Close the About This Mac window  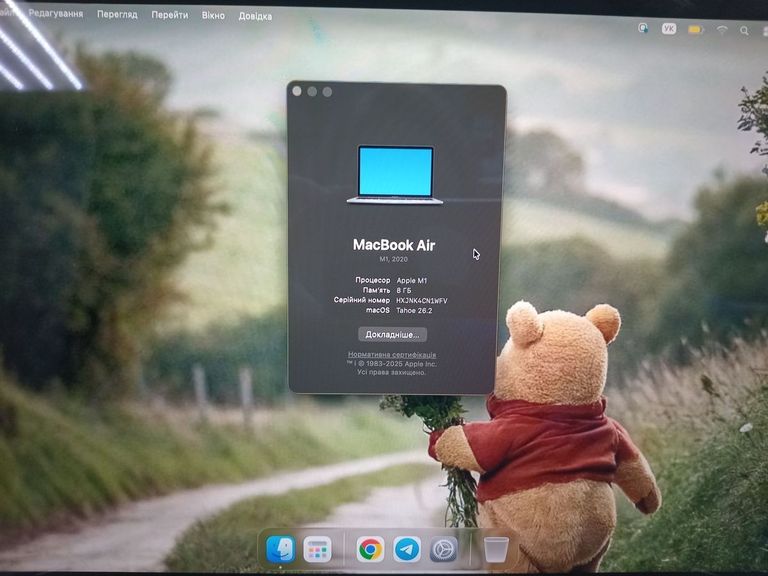[297, 91]
